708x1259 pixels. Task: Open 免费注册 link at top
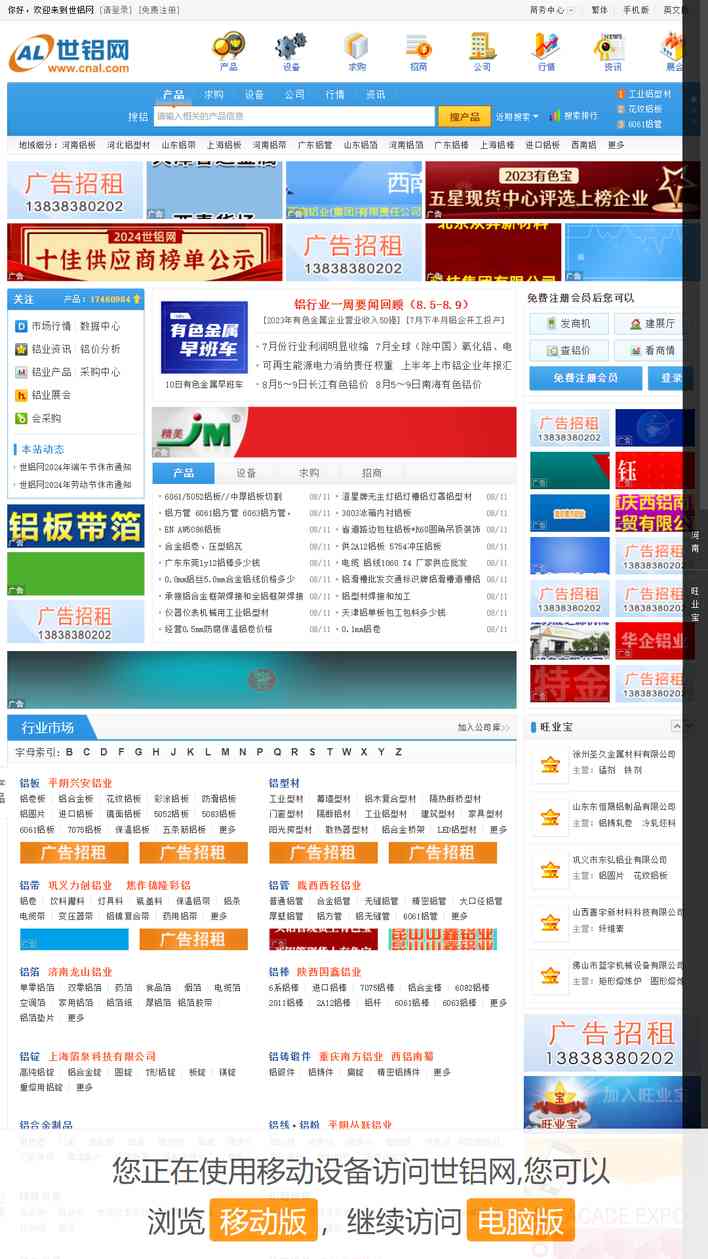pos(158,10)
